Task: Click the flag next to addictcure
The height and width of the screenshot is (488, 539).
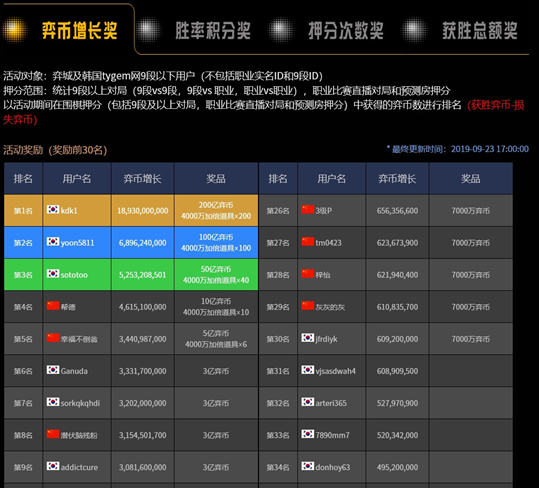Action: [x=53, y=466]
